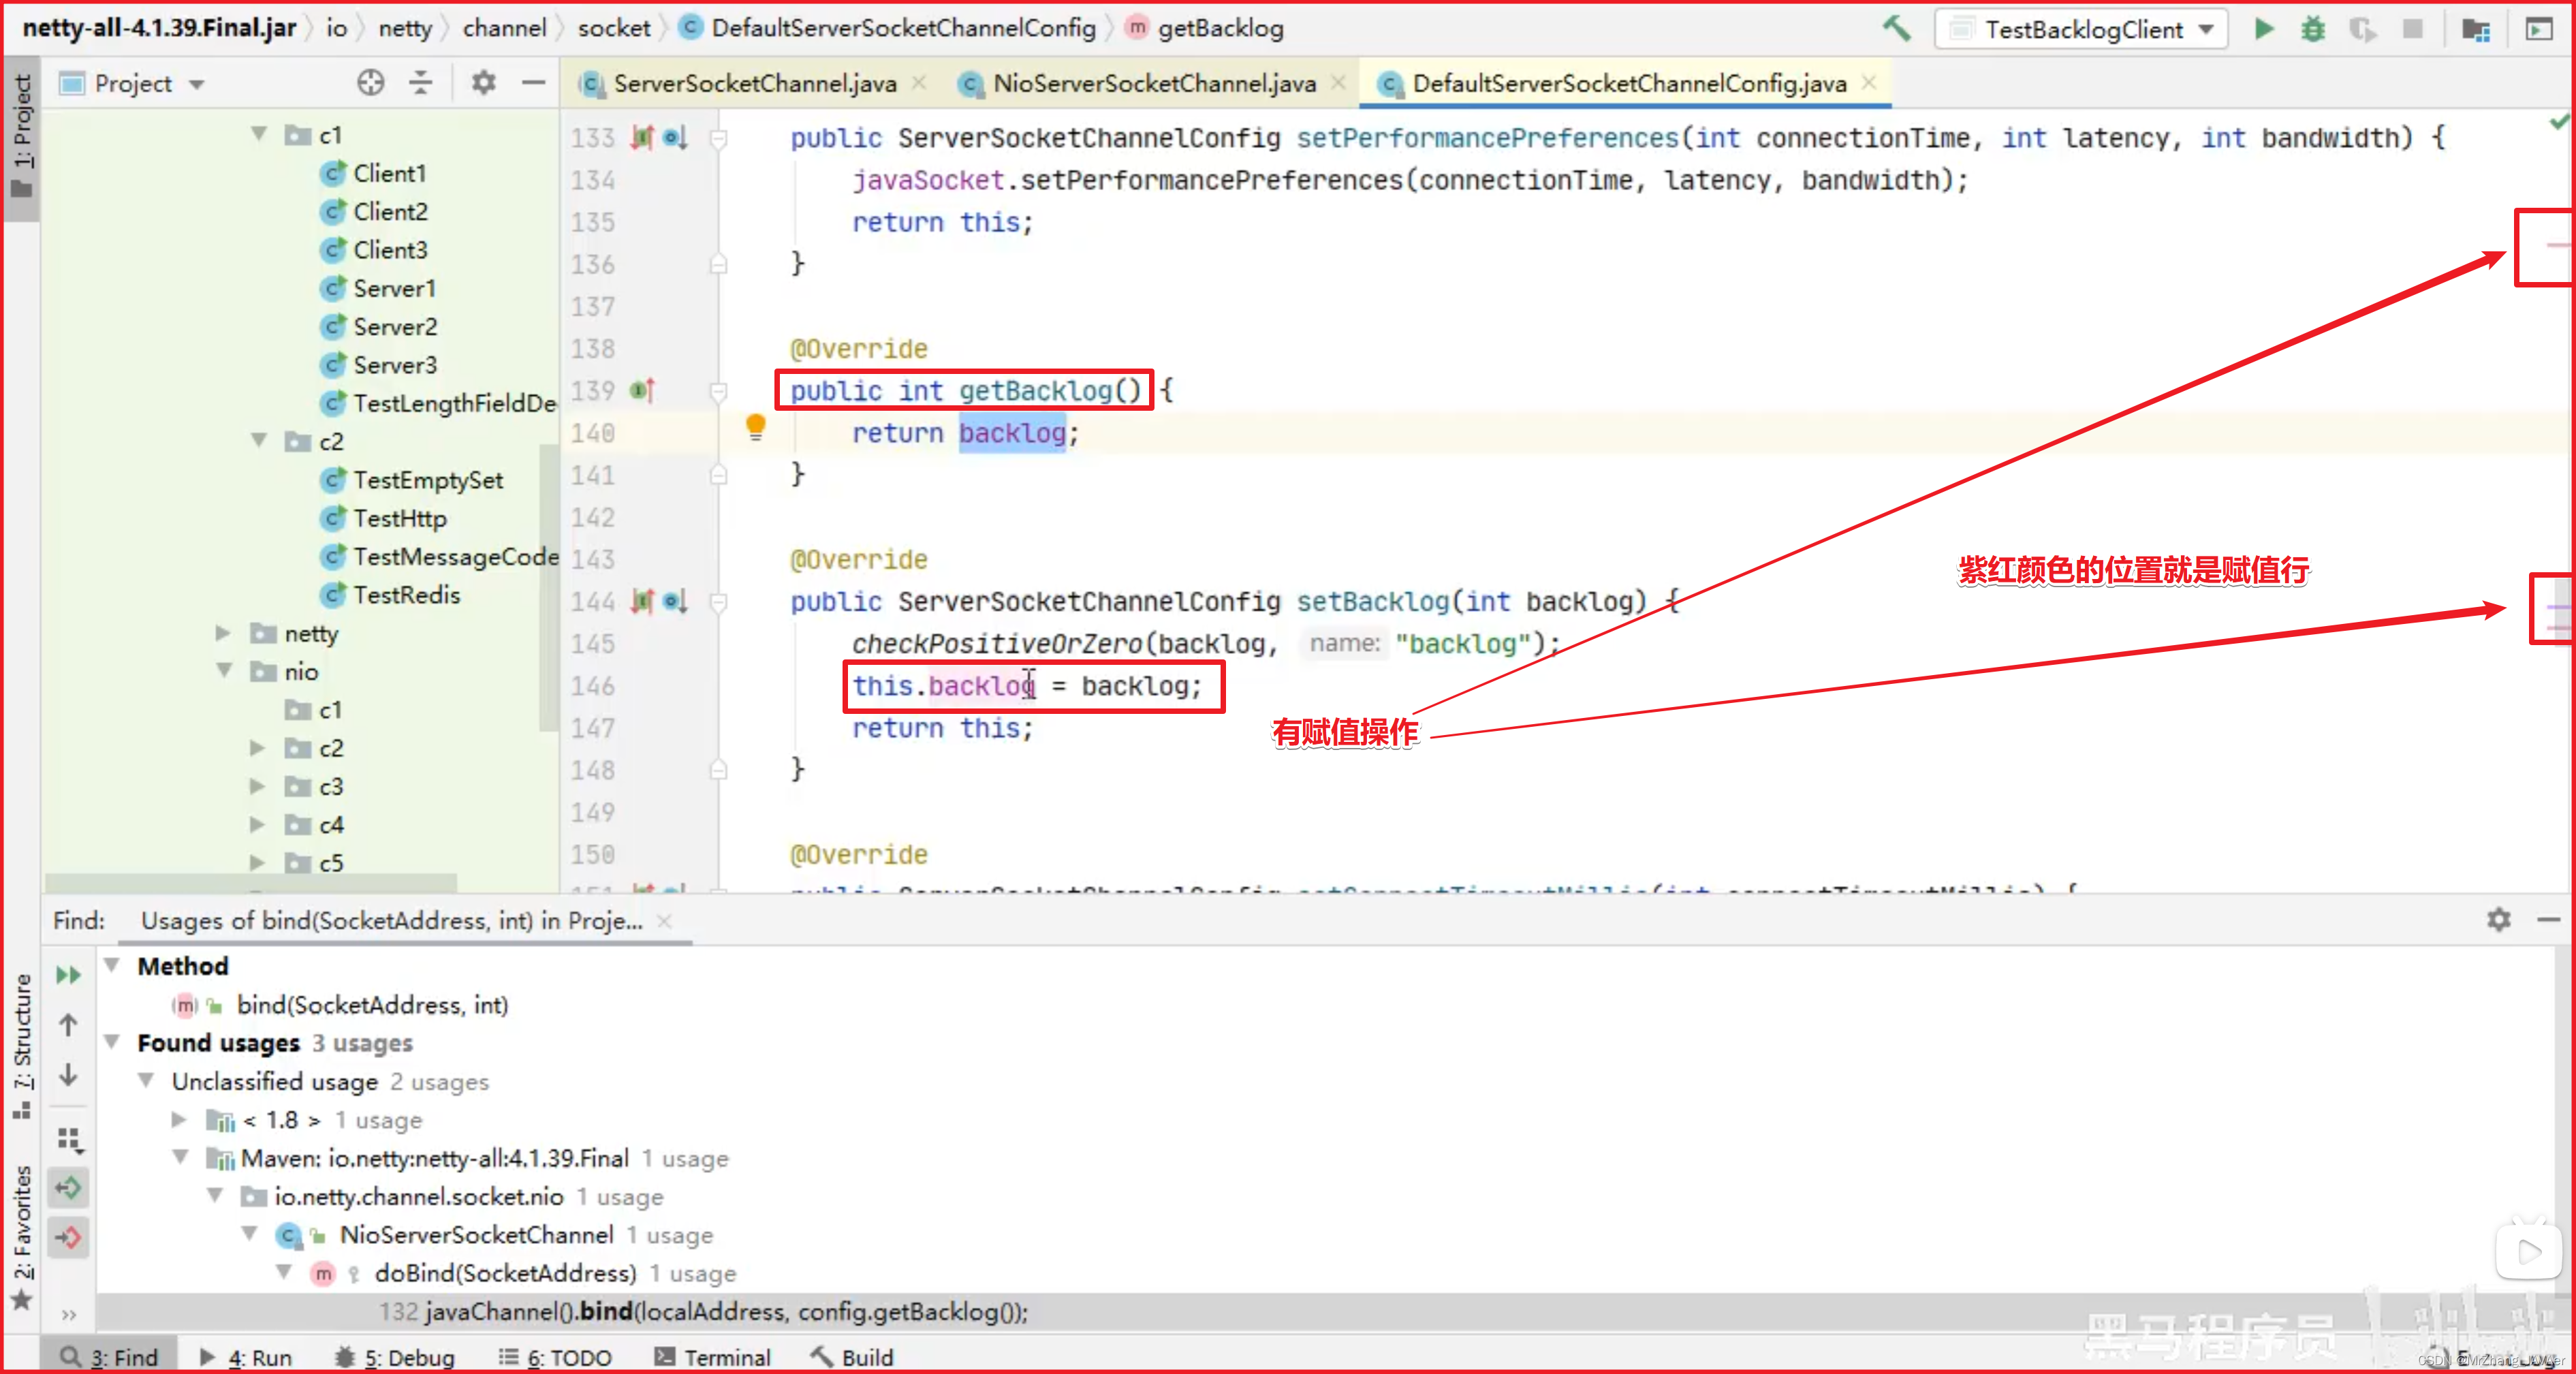The height and width of the screenshot is (1374, 2576).
Task: Rerun the find with the double-arrow icon
Action: click(x=68, y=975)
